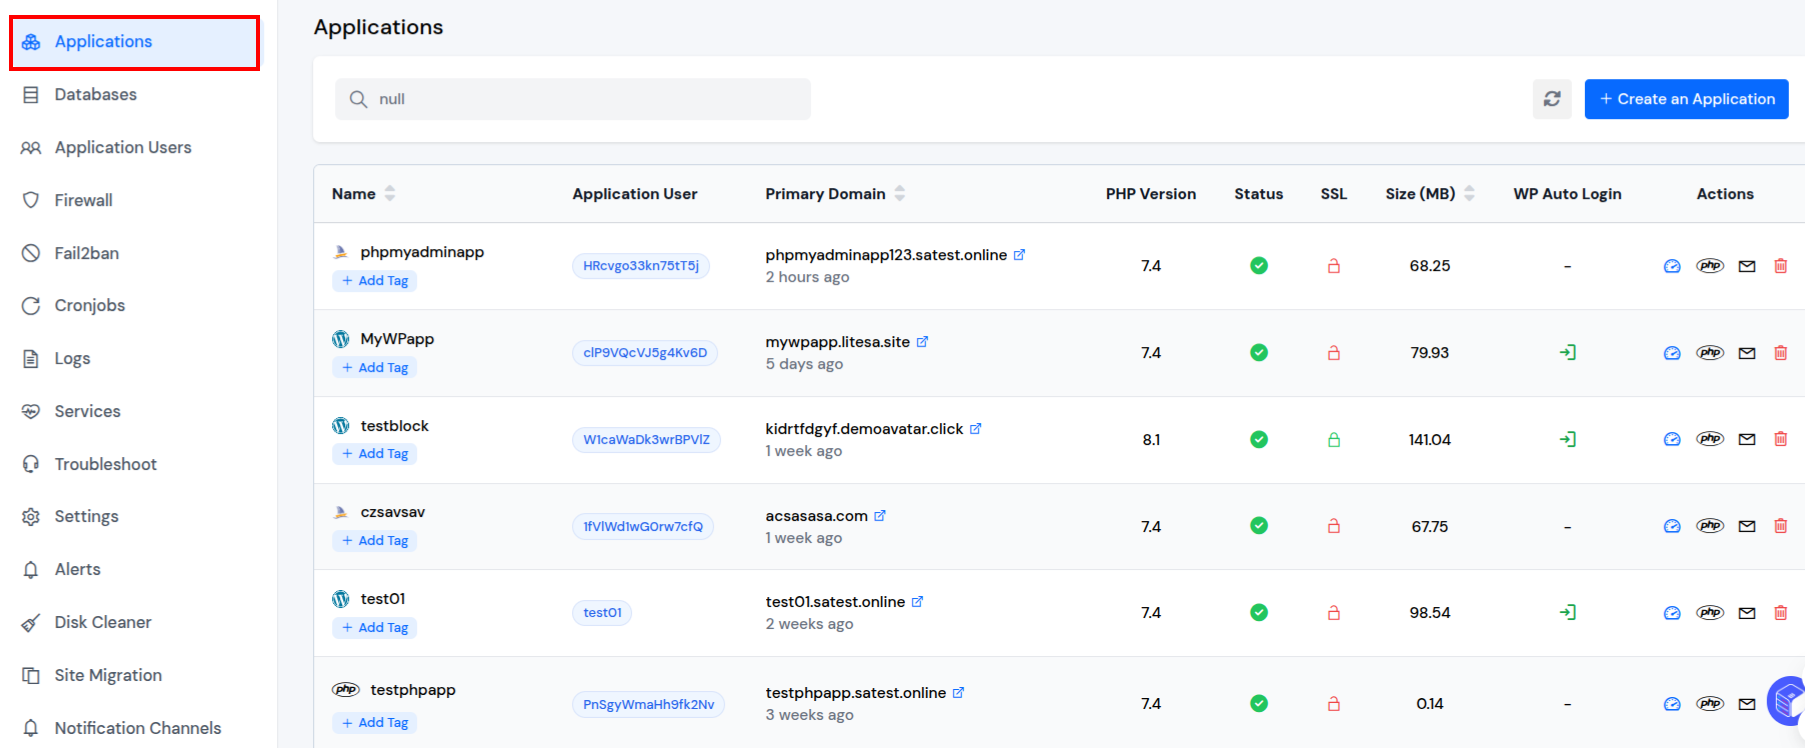Open the test01 application user badge
The height and width of the screenshot is (748, 1805).
click(x=602, y=613)
